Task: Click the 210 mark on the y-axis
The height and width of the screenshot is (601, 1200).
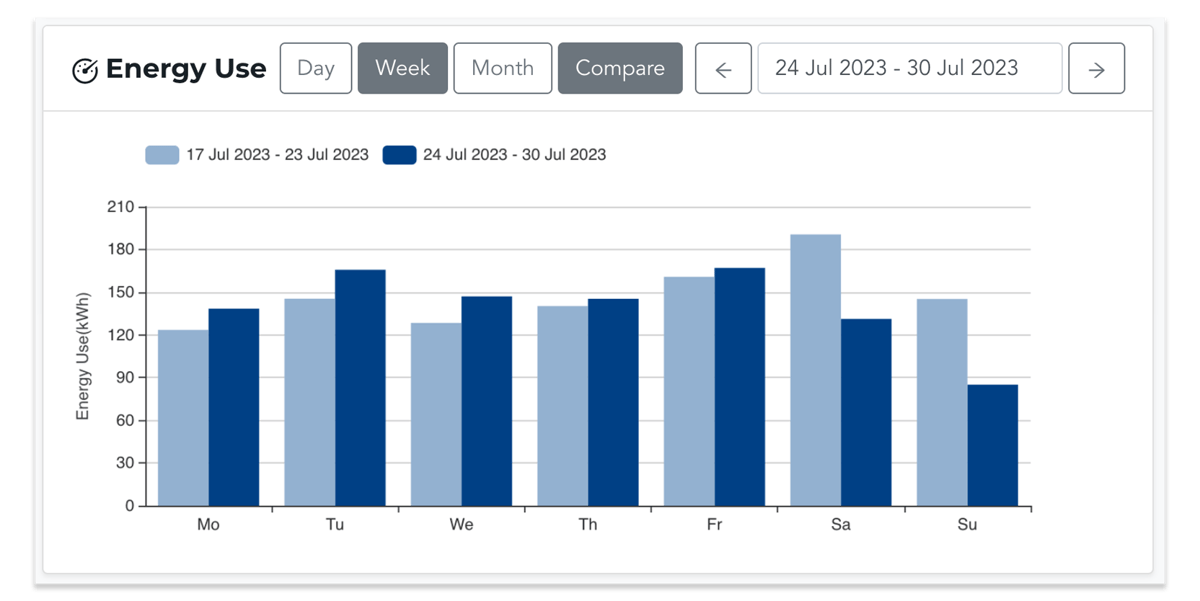Action: coord(121,206)
